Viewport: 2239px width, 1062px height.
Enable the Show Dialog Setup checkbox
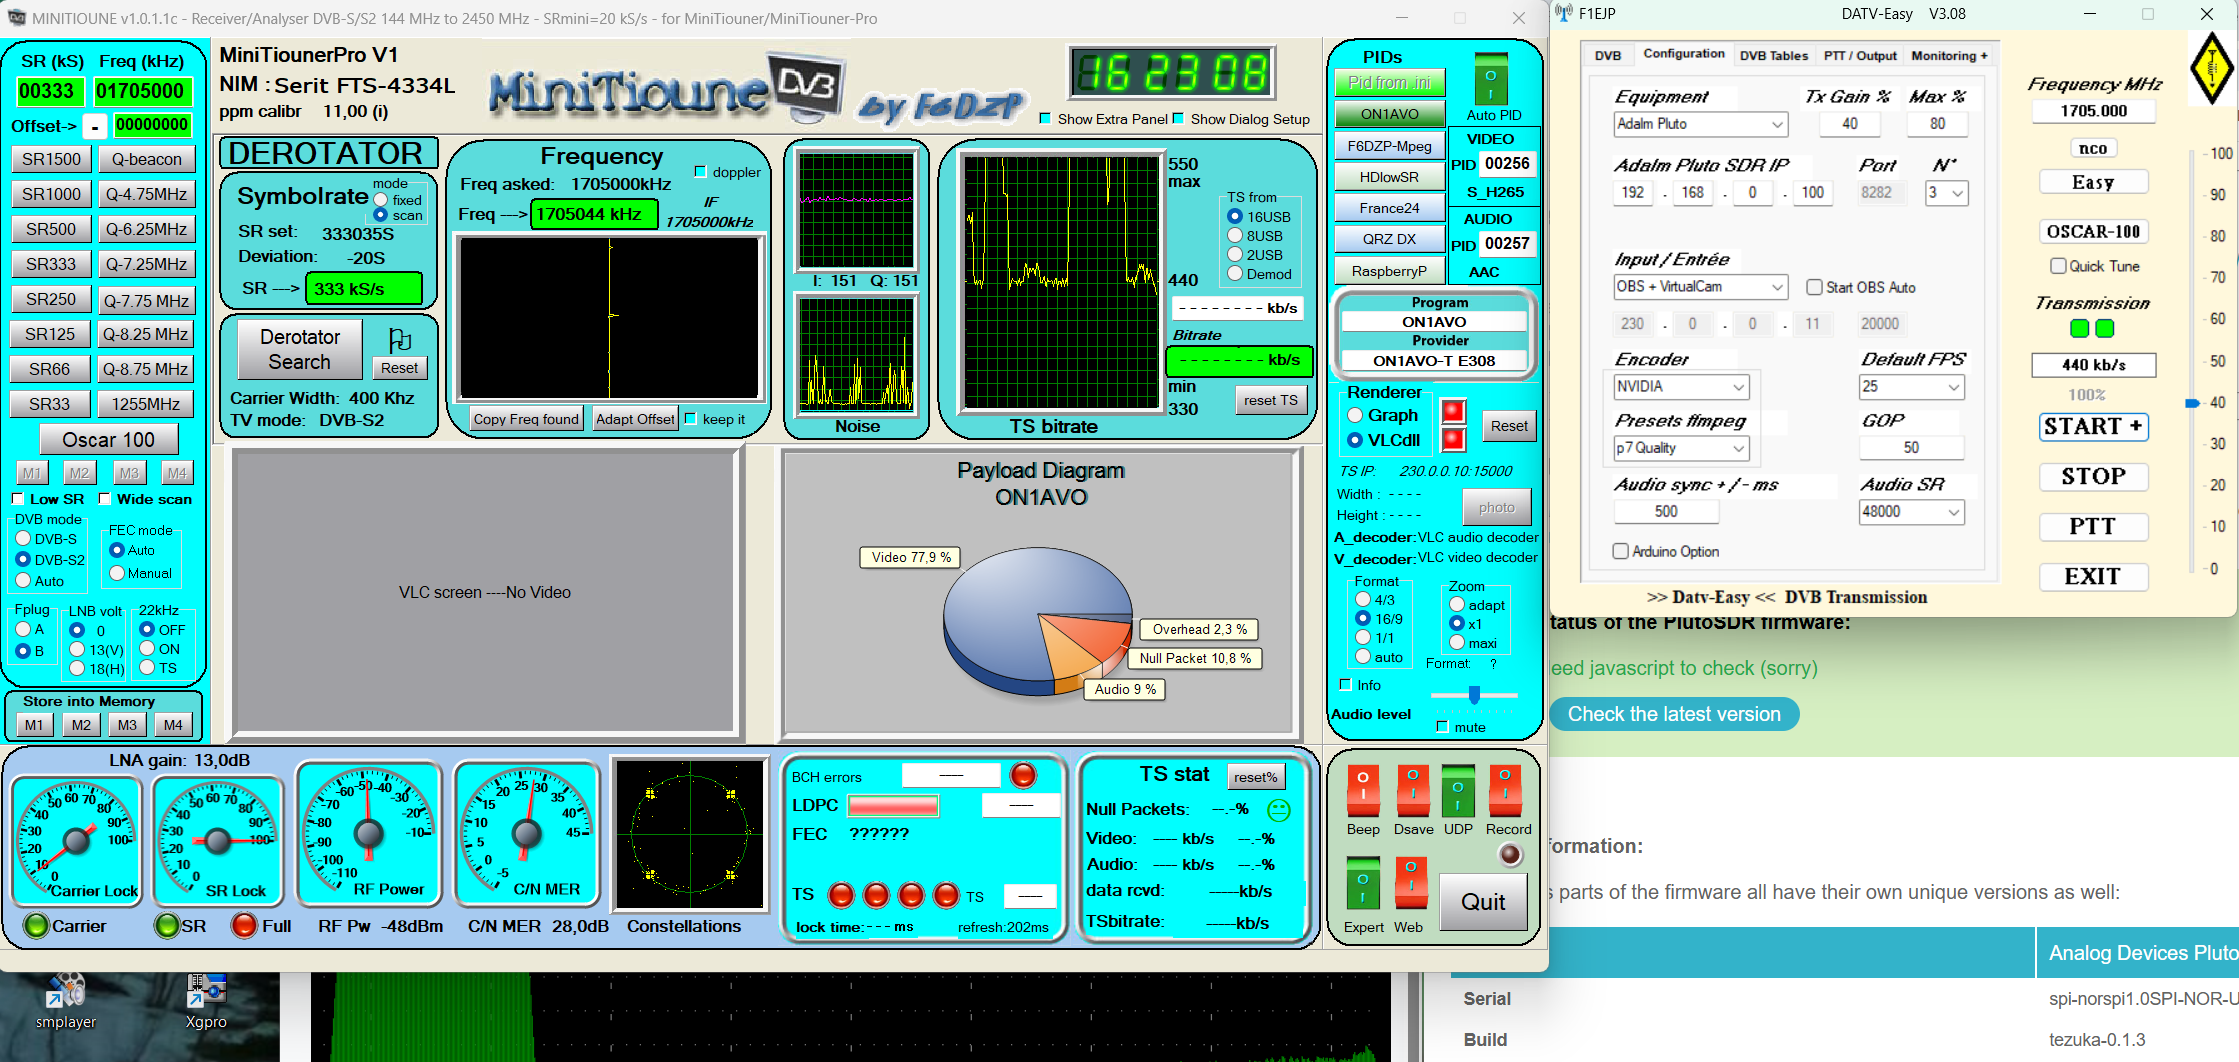click(x=1178, y=119)
